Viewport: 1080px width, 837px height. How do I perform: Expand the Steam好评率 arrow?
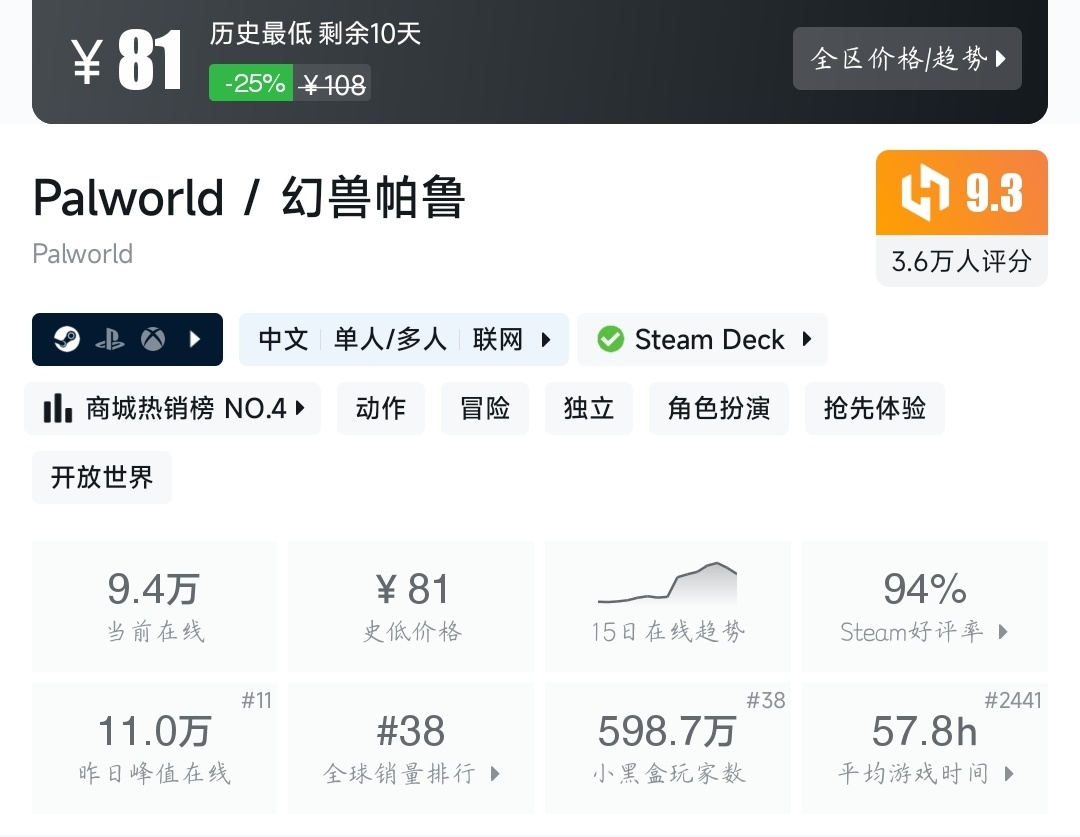point(1003,632)
